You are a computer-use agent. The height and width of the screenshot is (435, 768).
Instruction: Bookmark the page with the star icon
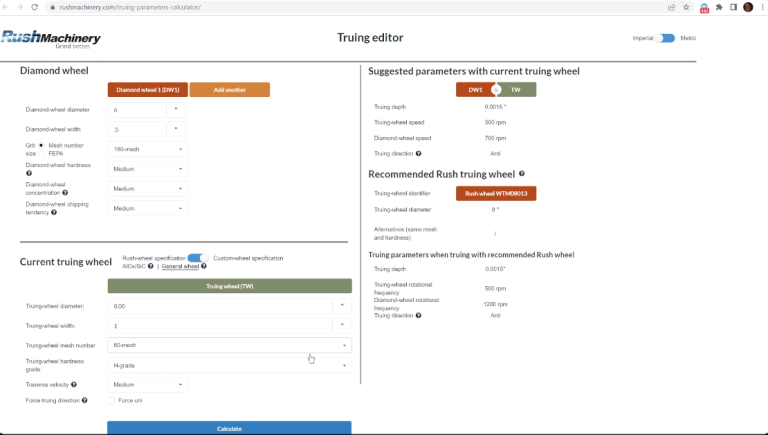[686, 7]
